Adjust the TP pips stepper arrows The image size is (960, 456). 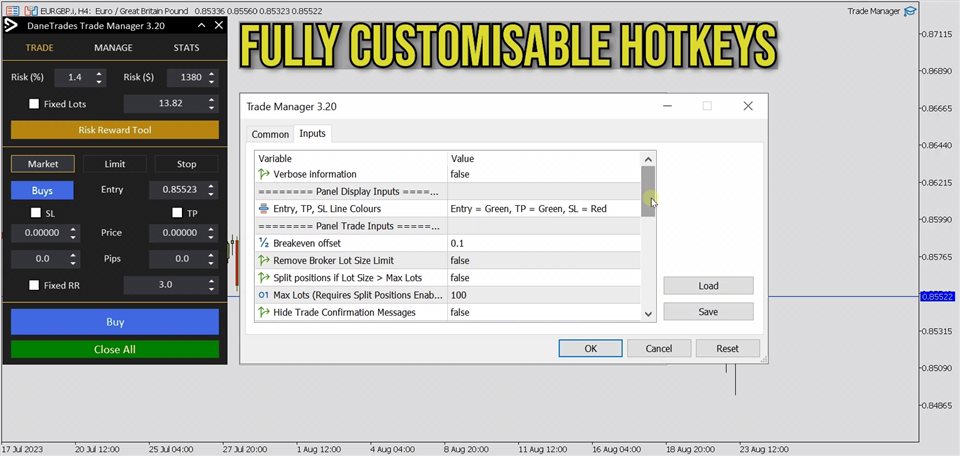click(212, 259)
